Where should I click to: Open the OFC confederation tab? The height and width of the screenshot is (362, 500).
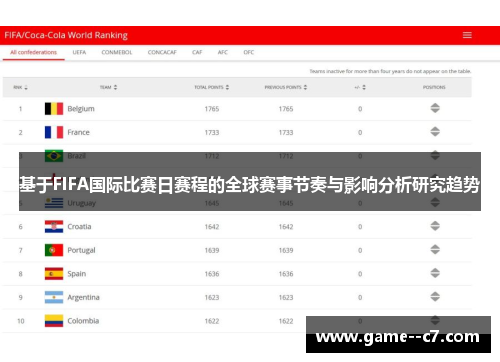click(x=249, y=52)
